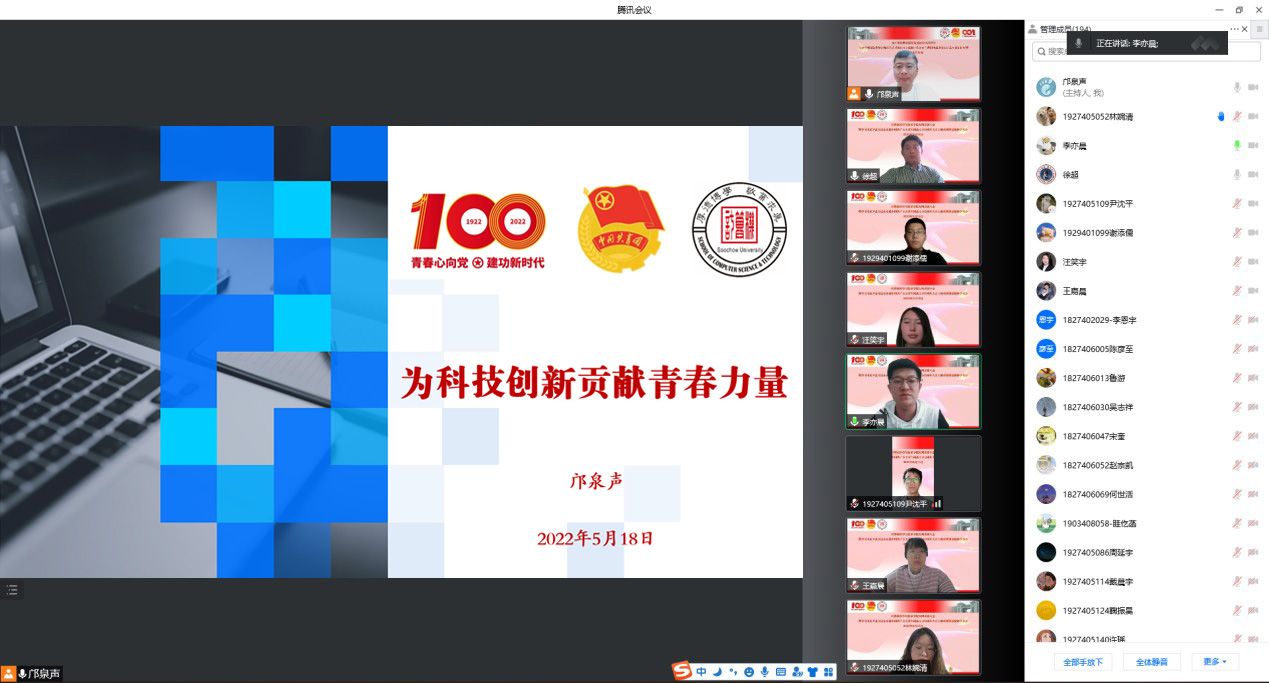Click the 全部手放下 lower all hands button

pyautogui.click(x=1083, y=662)
